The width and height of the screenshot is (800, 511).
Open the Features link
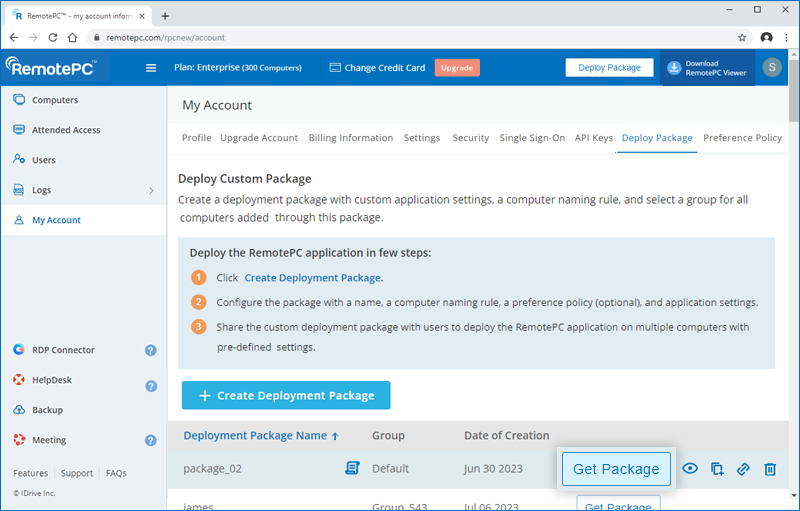[x=31, y=473]
